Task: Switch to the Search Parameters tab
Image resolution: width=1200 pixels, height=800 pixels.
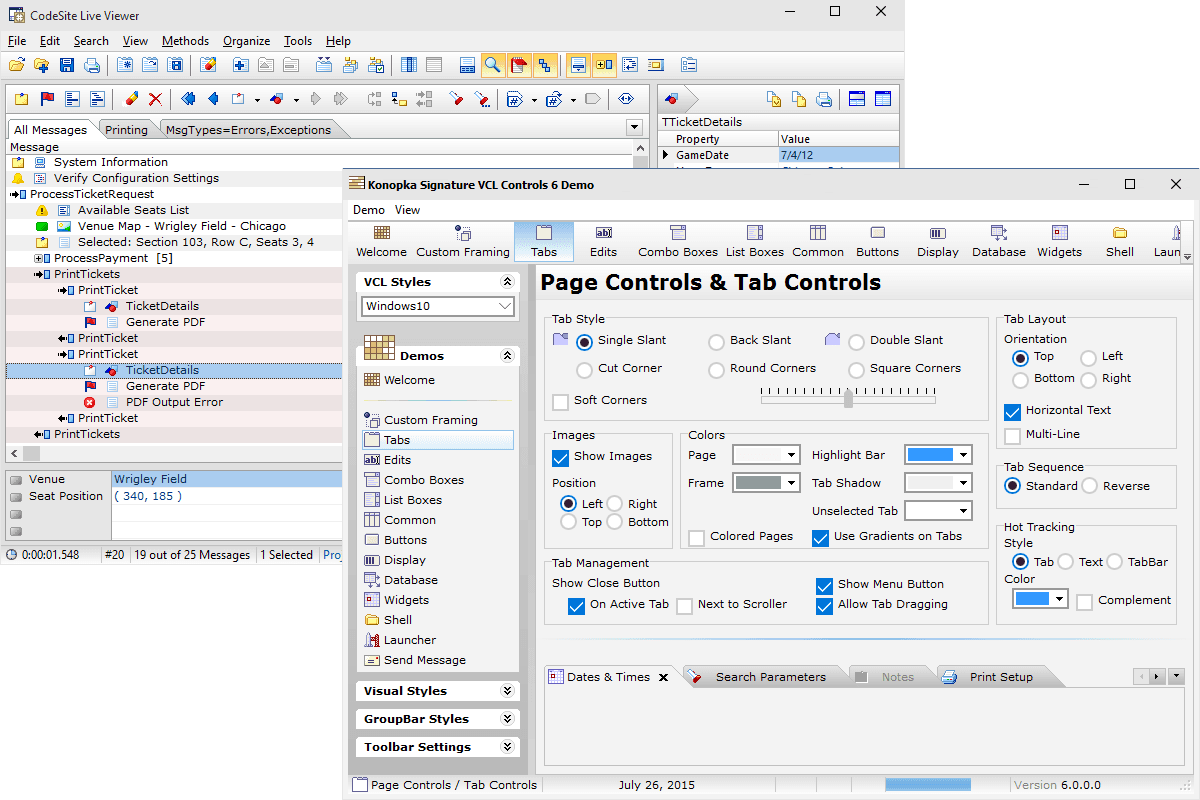Action: tap(770, 677)
